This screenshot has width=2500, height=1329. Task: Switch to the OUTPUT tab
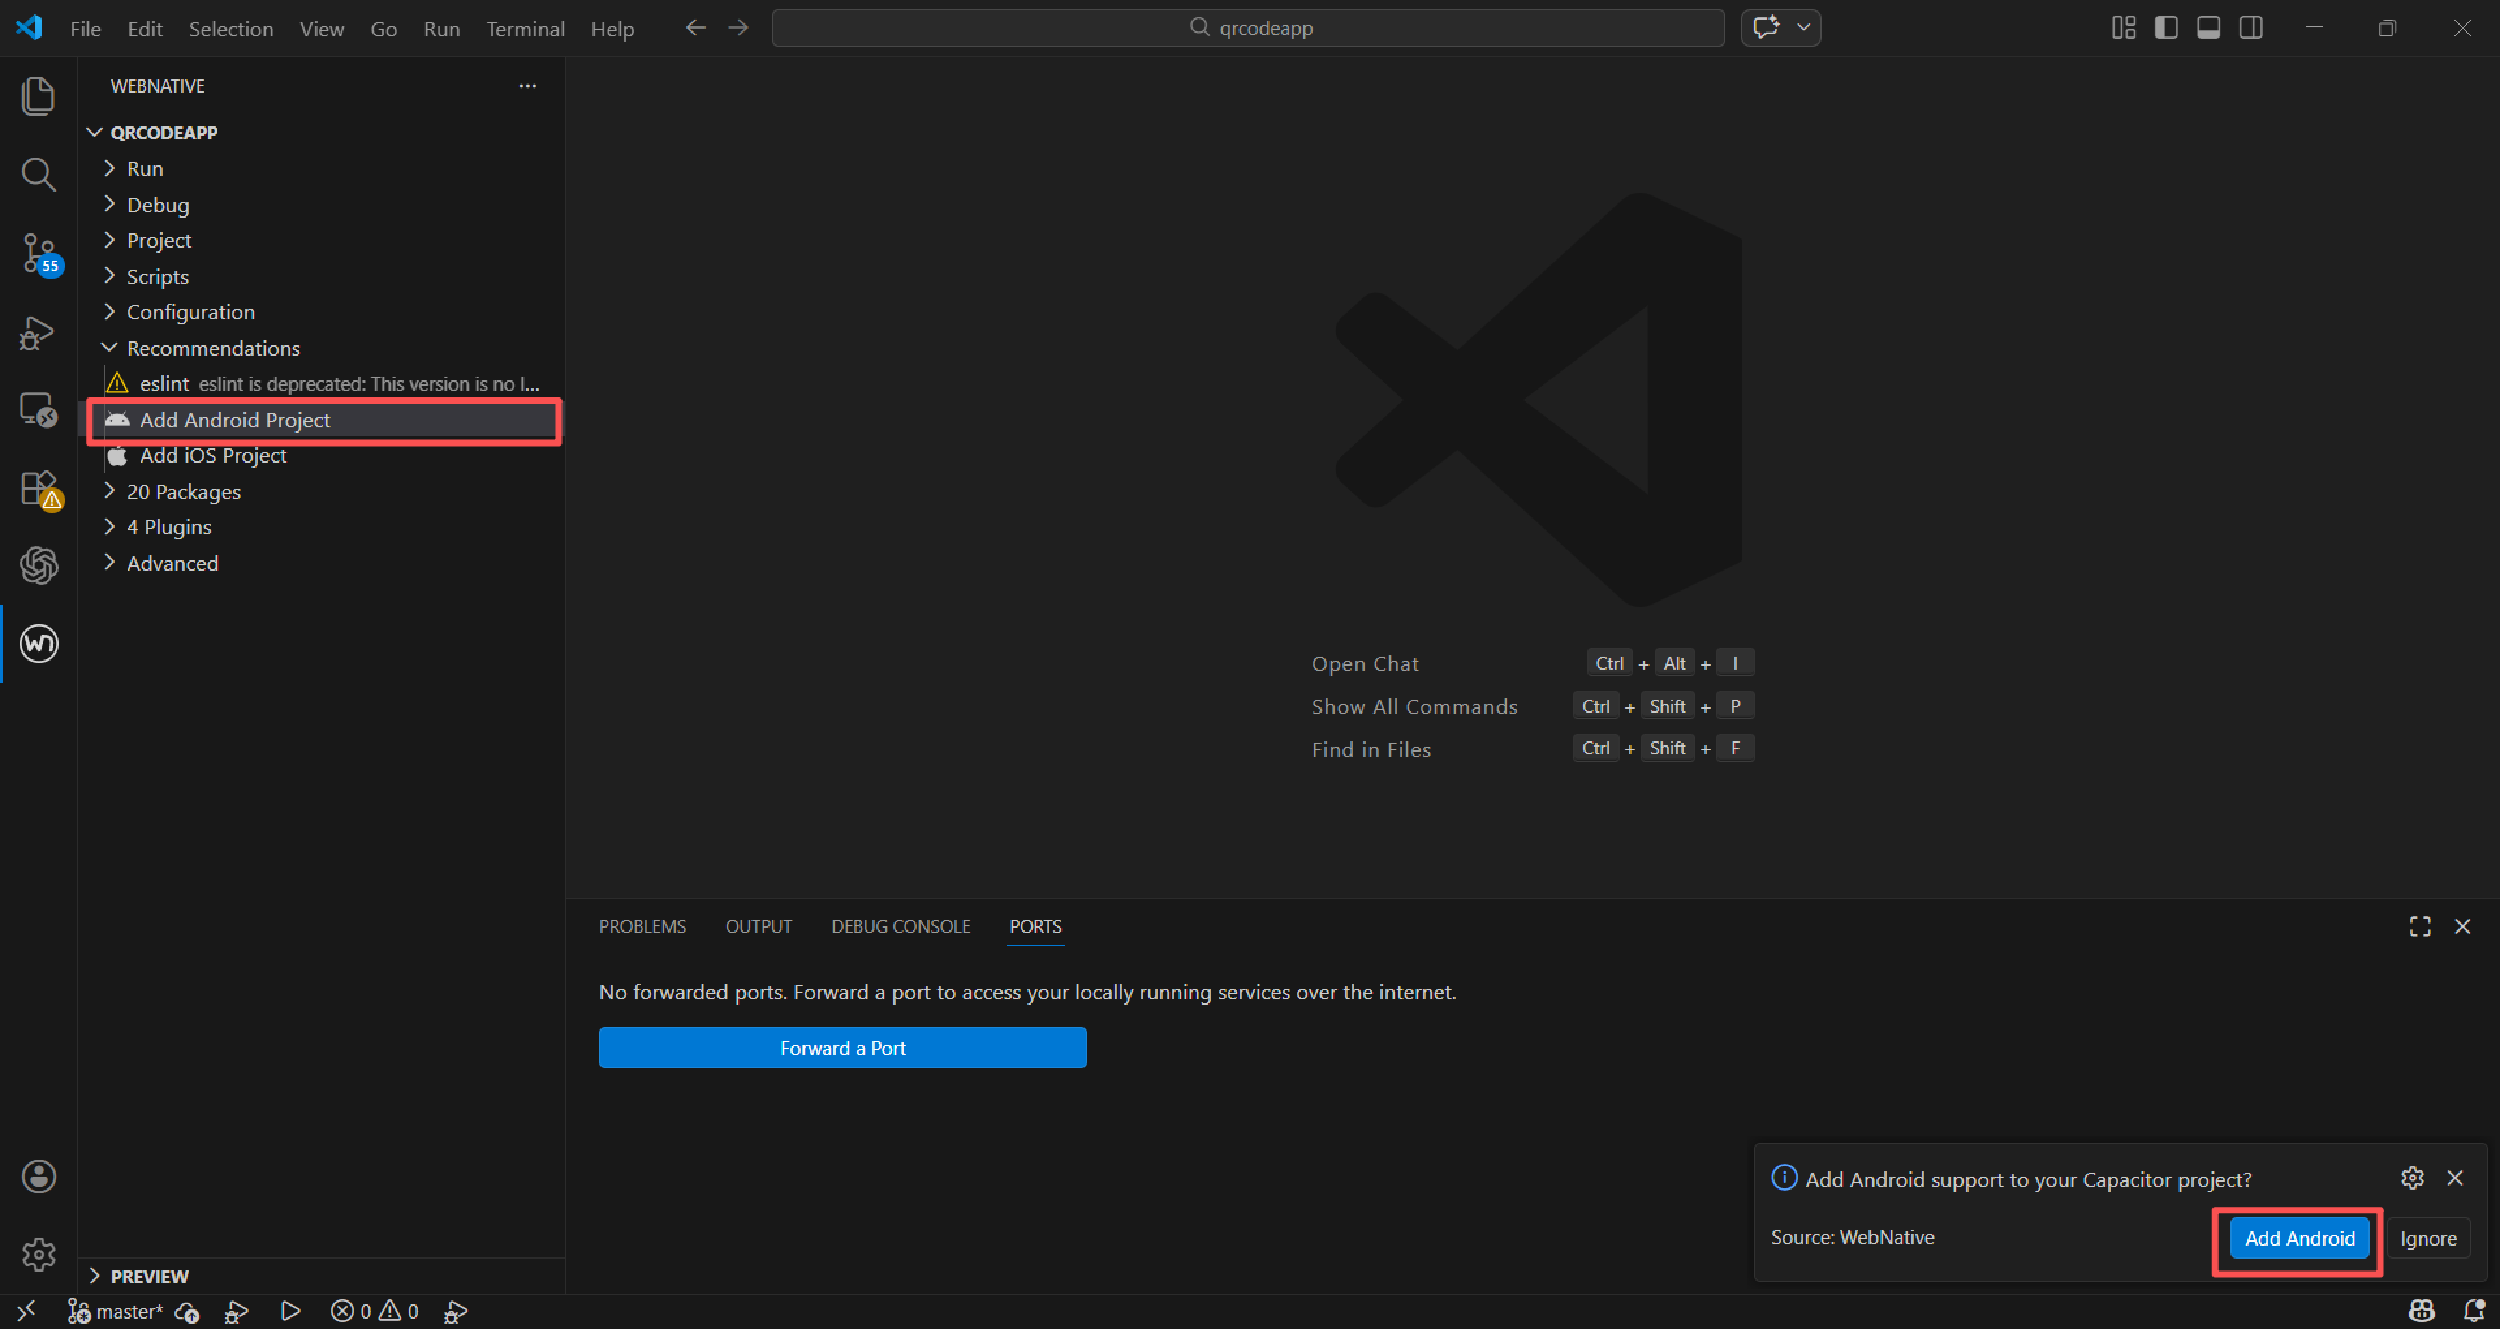759,927
